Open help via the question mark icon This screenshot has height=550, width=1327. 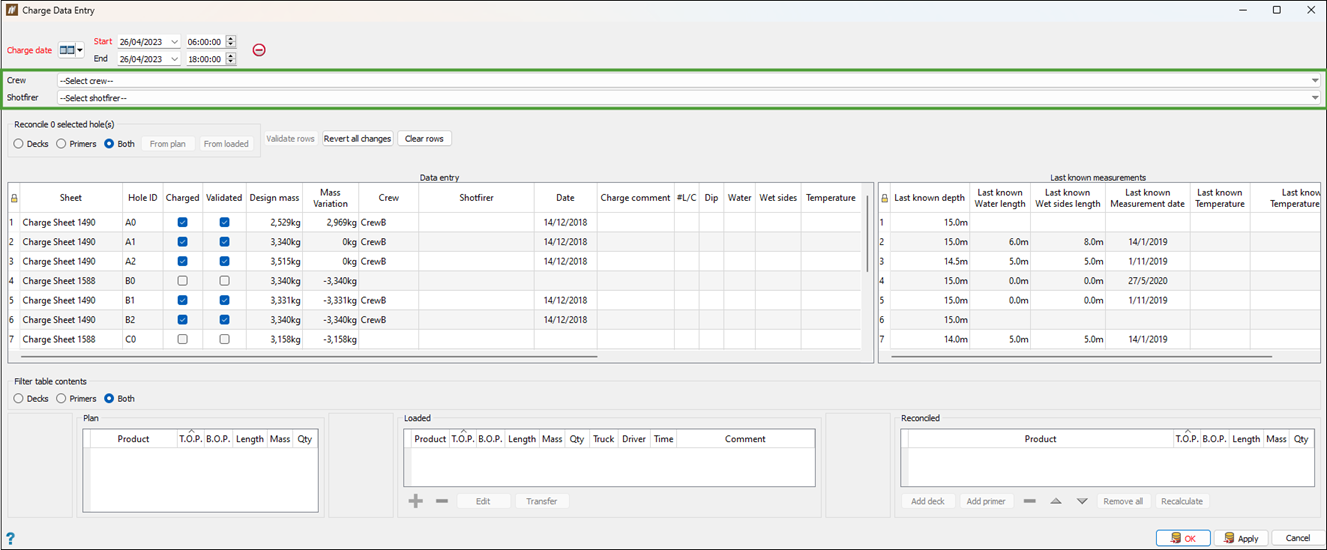[x=10, y=538]
